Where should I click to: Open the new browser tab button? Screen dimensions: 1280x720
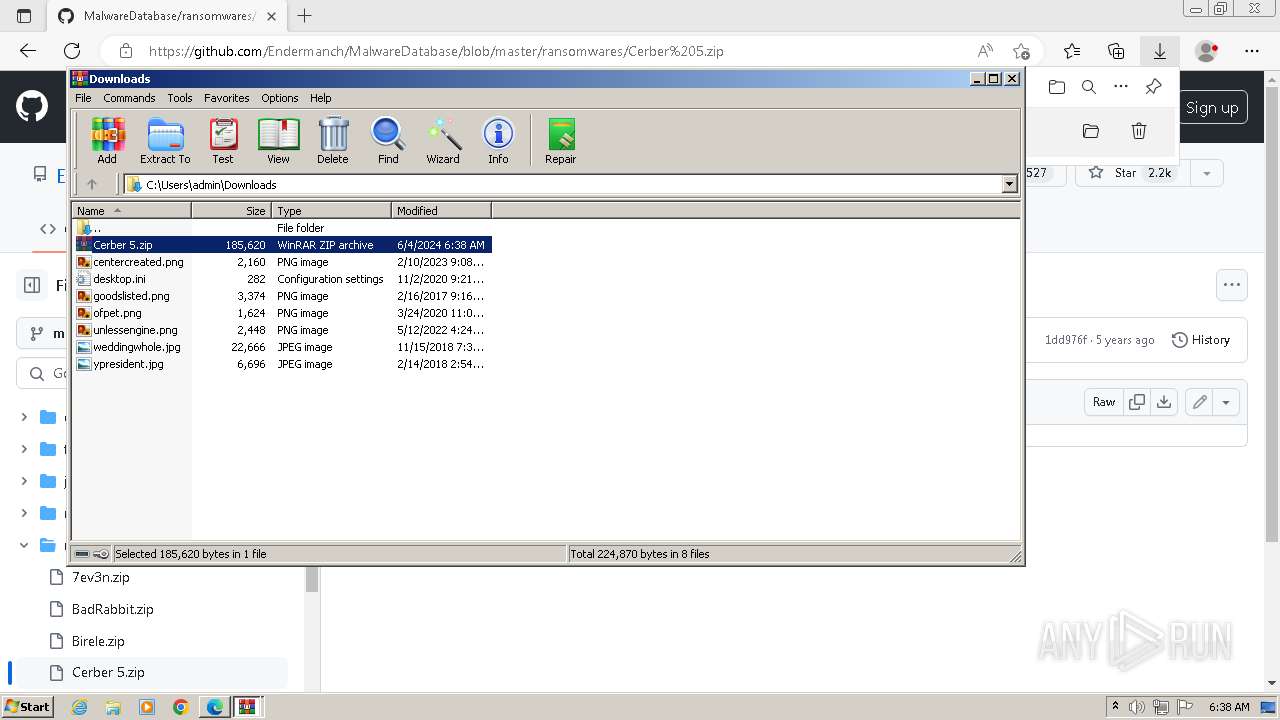pyautogui.click(x=305, y=16)
